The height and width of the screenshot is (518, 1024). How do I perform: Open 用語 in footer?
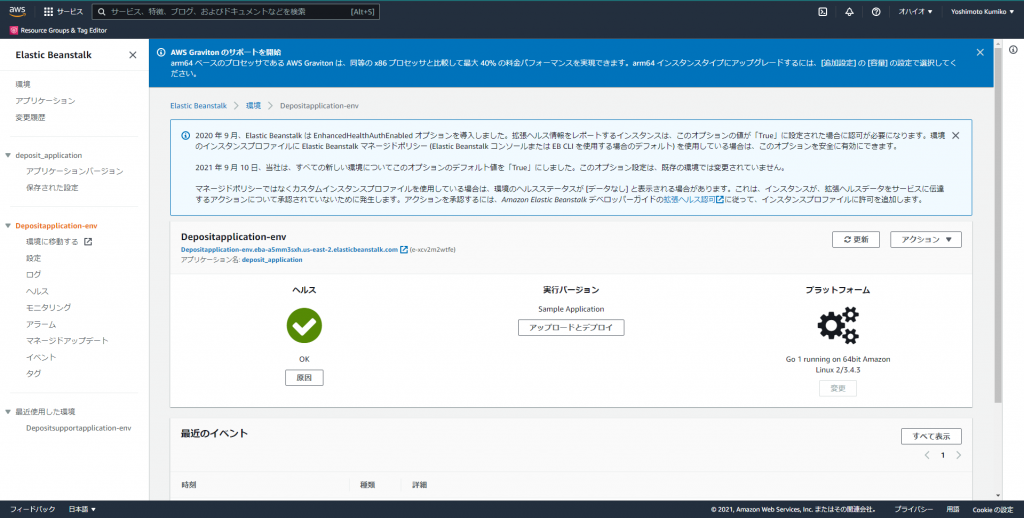point(953,509)
